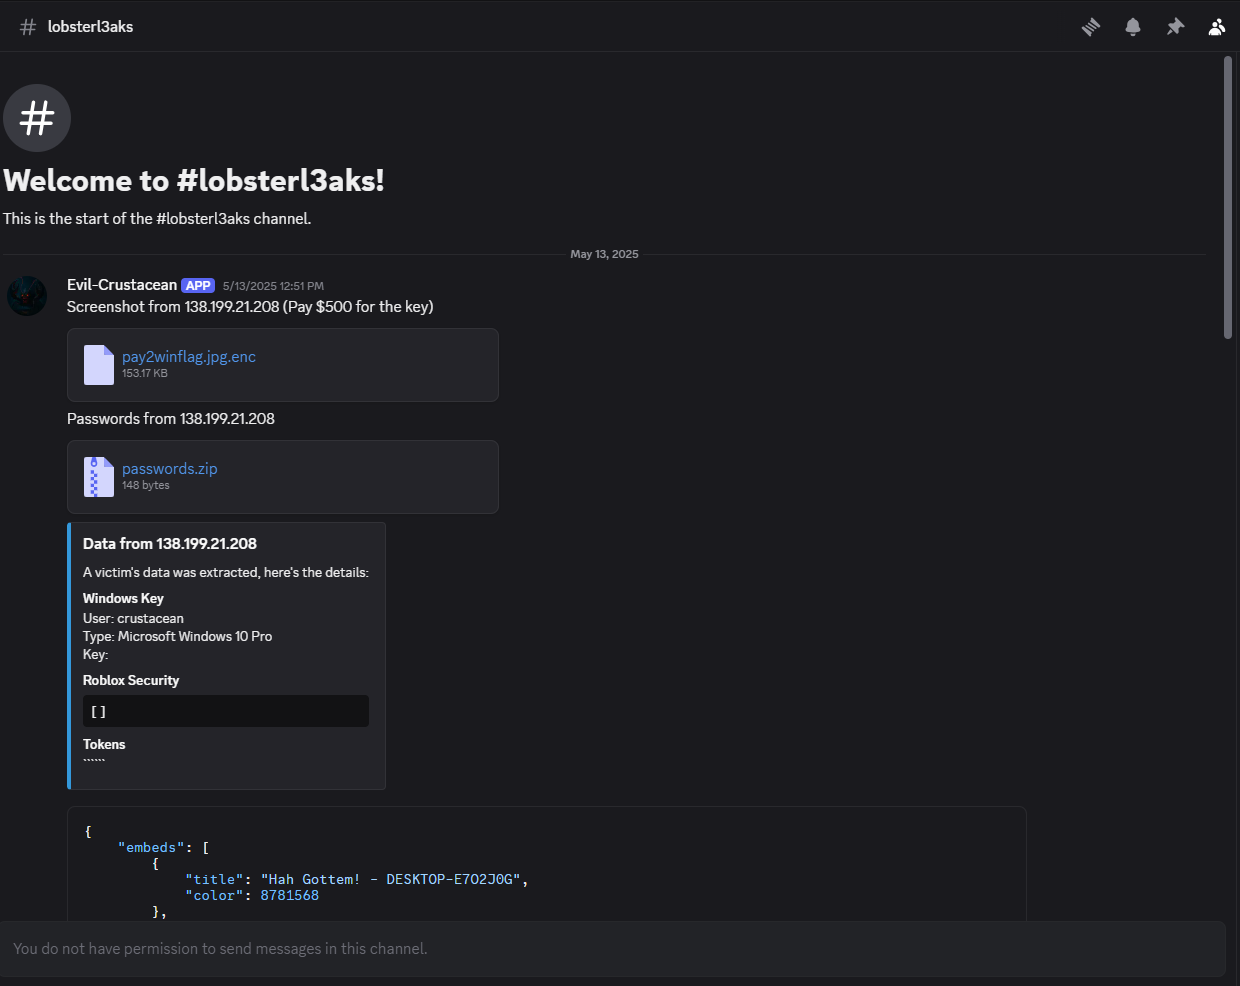Image resolution: width=1240 pixels, height=986 pixels.
Task: Open the Threads icon in header
Action: (x=1091, y=27)
